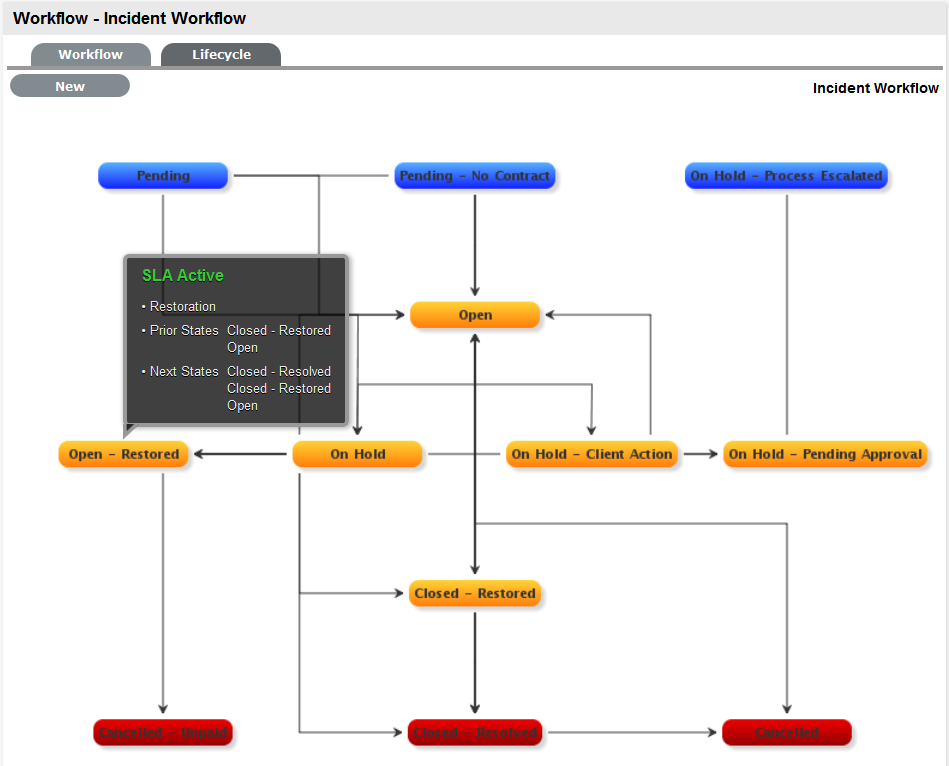The height and width of the screenshot is (766, 949).
Task: Switch to the Lifecycle tab
Action: tap(220, 54)
